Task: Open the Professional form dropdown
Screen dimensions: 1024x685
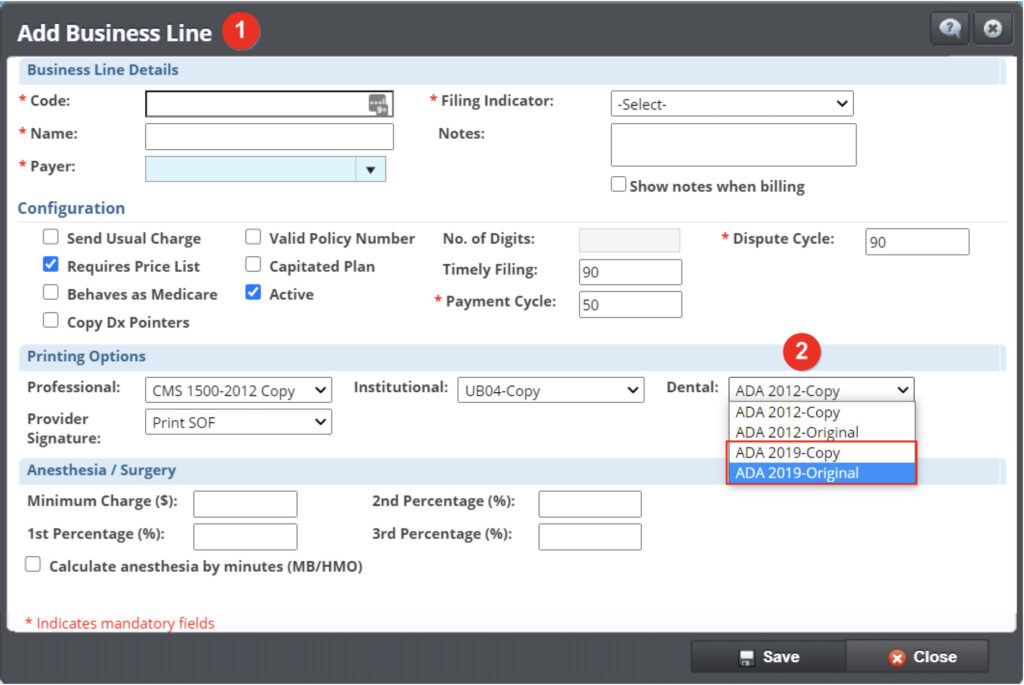Action: [238, 391]
